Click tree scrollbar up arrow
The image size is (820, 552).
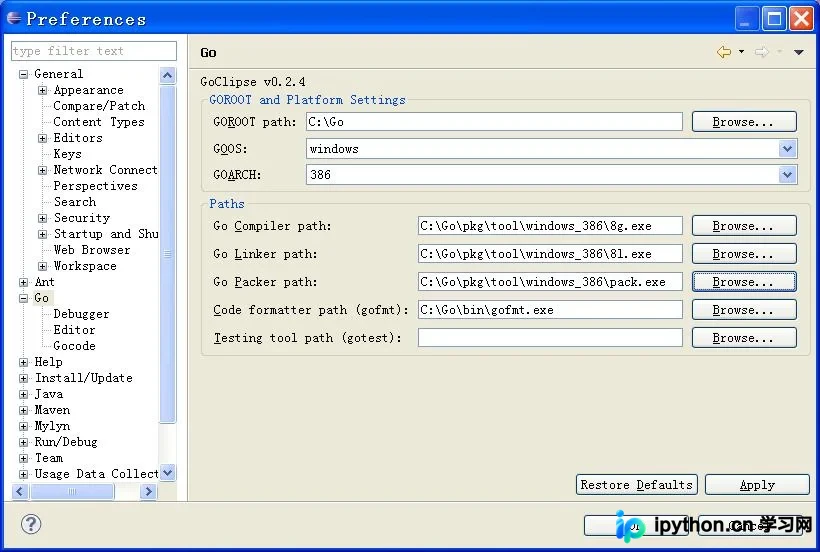167,75
